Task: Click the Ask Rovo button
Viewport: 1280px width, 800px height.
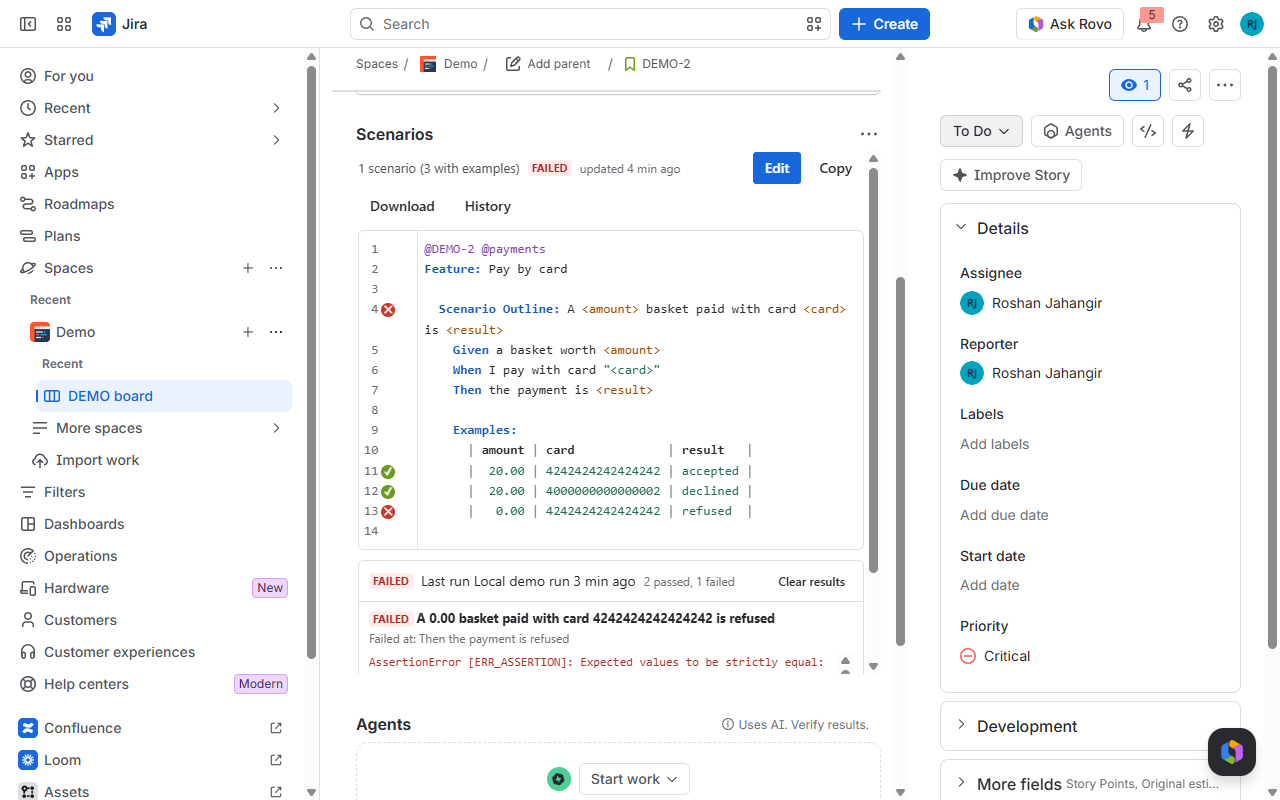Action: 1070,24
